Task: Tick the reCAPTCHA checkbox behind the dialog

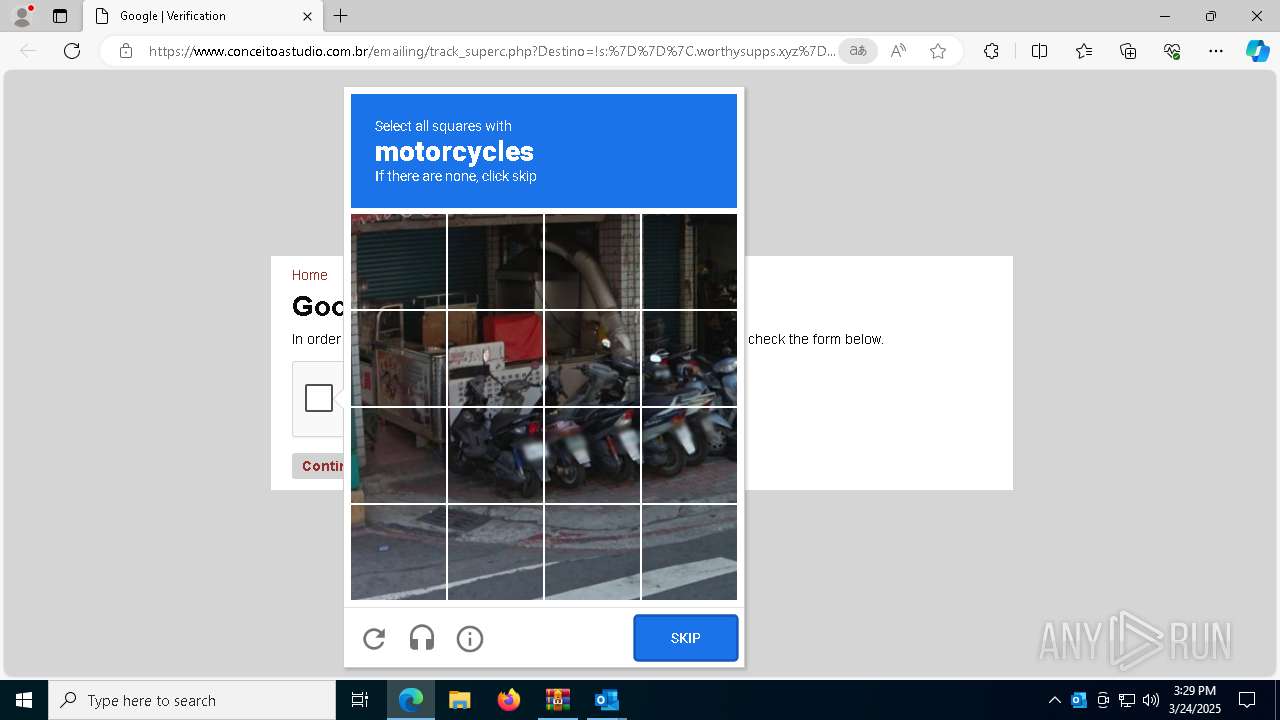Action: [x=319, y=398]
